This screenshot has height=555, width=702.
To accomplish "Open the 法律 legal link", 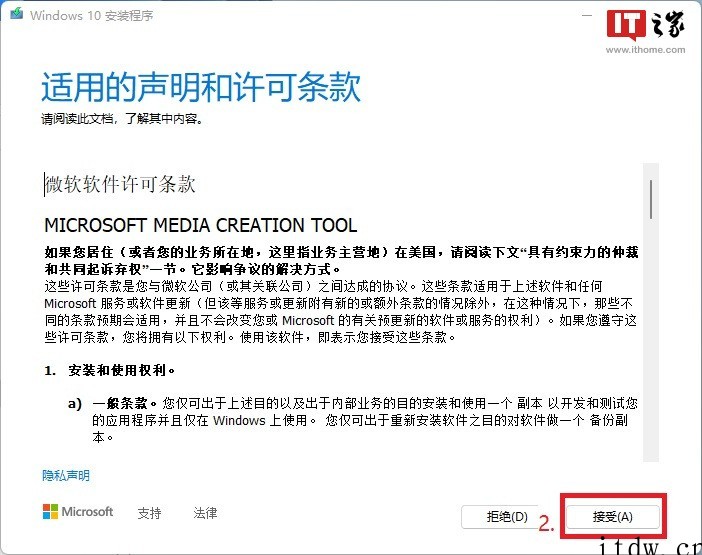I will [205, 513].
